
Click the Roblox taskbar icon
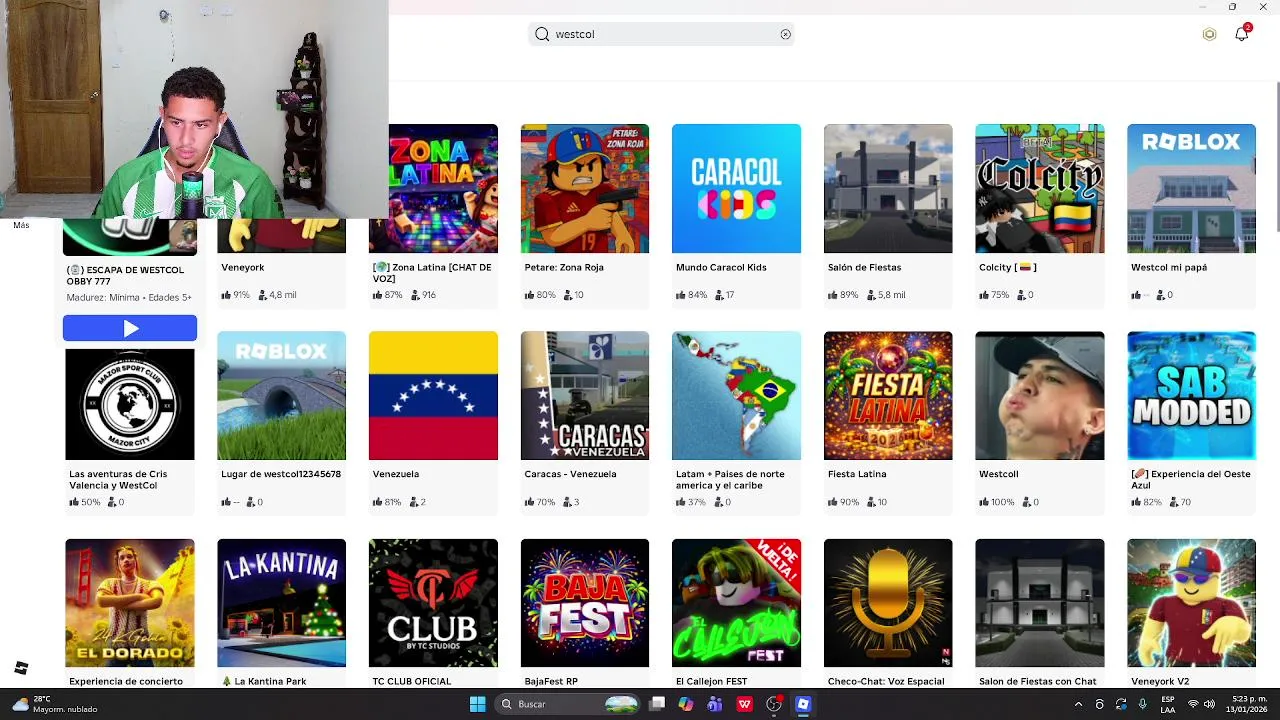[x=803, y=704]
